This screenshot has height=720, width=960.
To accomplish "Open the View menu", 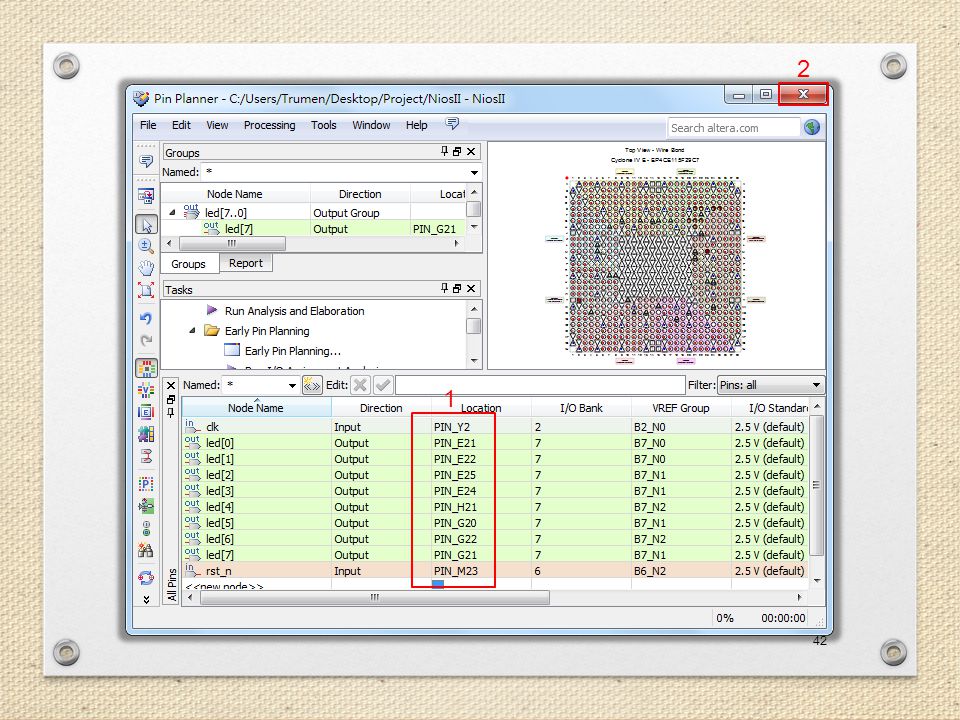I will tap(217, 125).
